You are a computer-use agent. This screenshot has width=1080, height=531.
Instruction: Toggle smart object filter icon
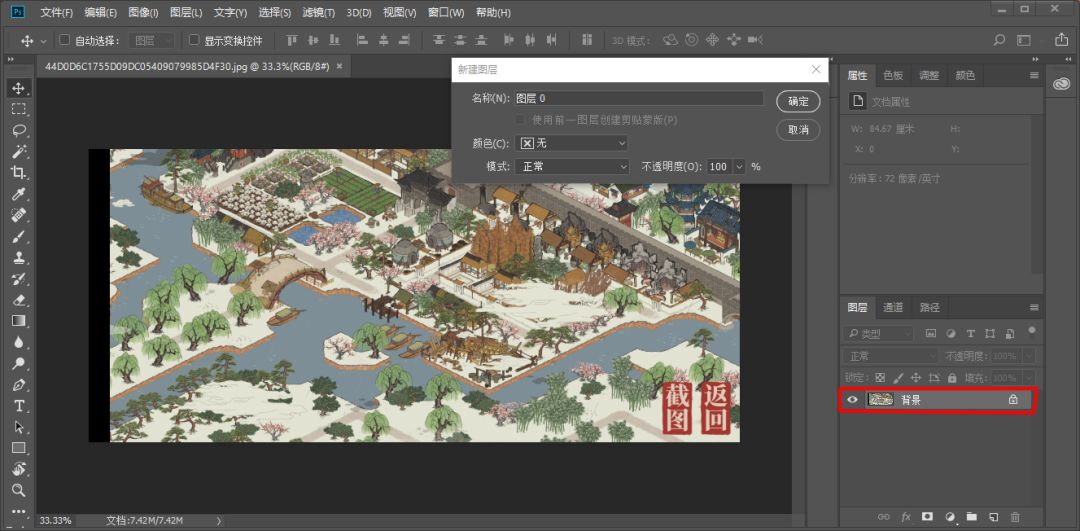tap(1010, 333)
